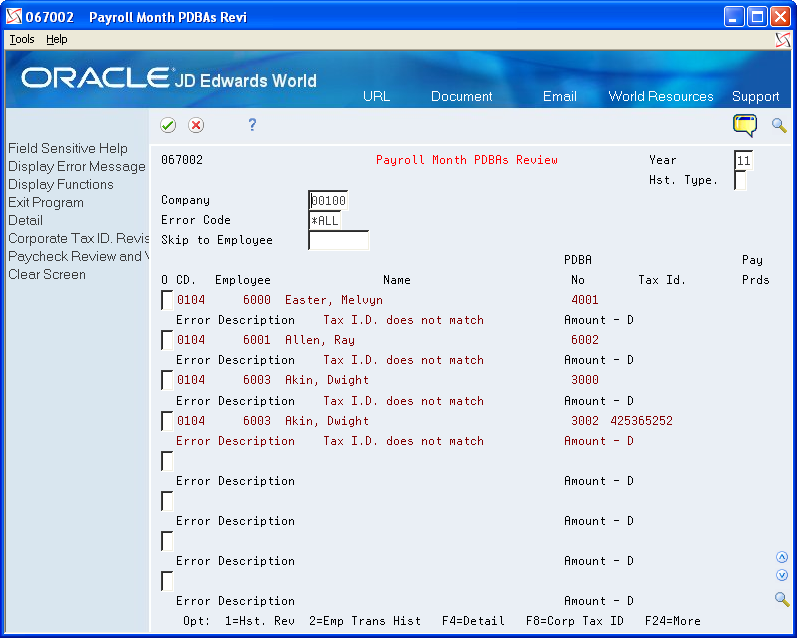Click option box for Akin, Dwight PDBA 3002
This screenshot has height=638, width=797.
[x=167, y=421]
